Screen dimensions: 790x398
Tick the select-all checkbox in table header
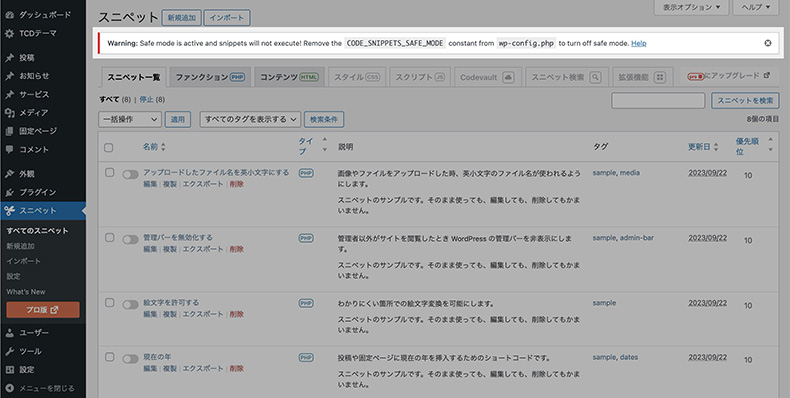108,148
